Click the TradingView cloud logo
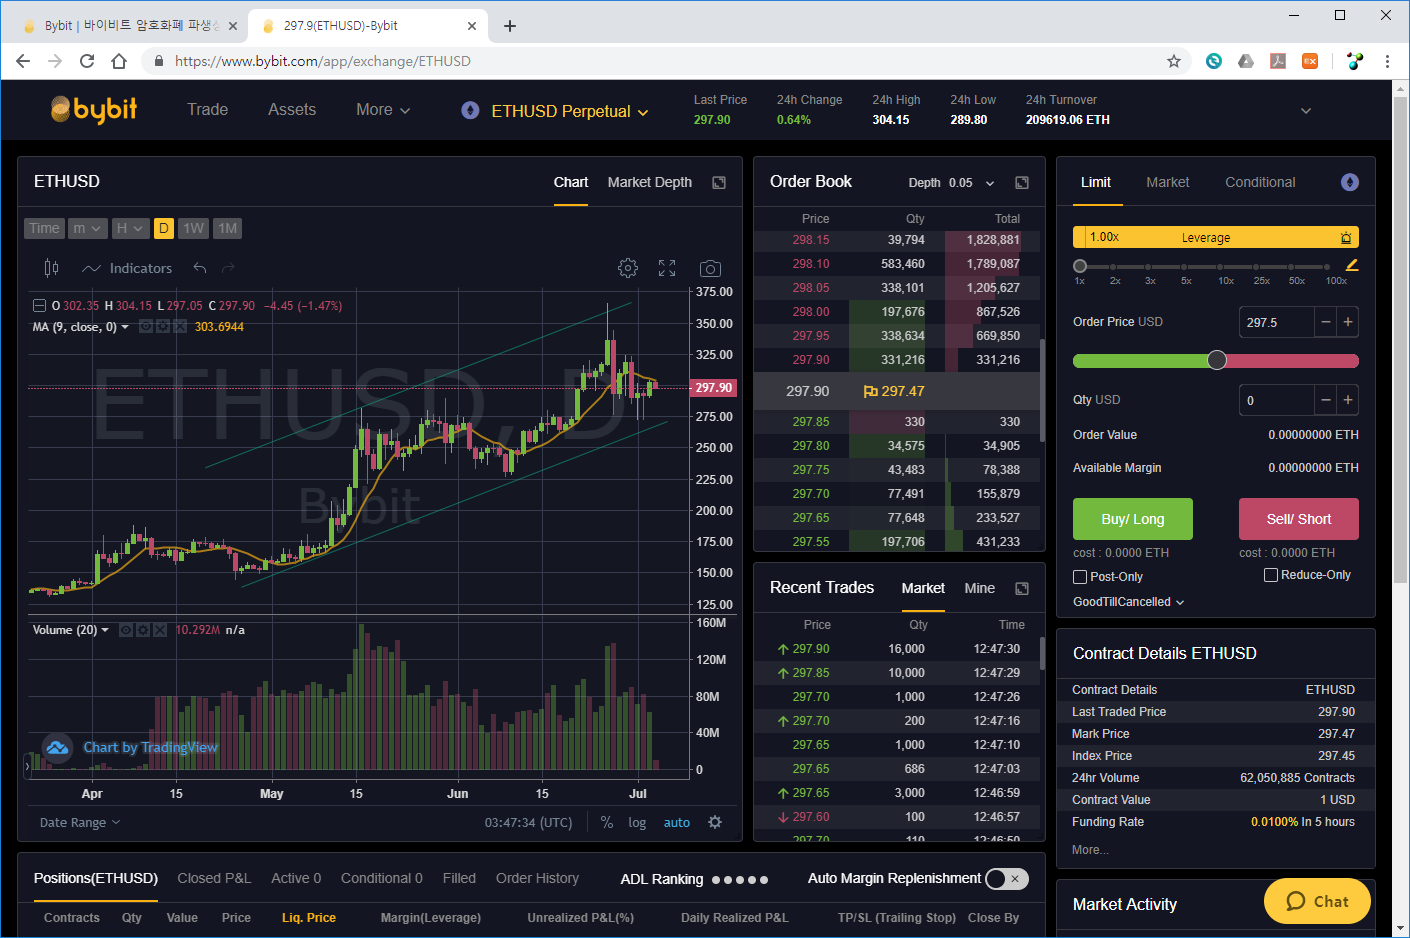The image size is (1410, 938). click(57, 747)
